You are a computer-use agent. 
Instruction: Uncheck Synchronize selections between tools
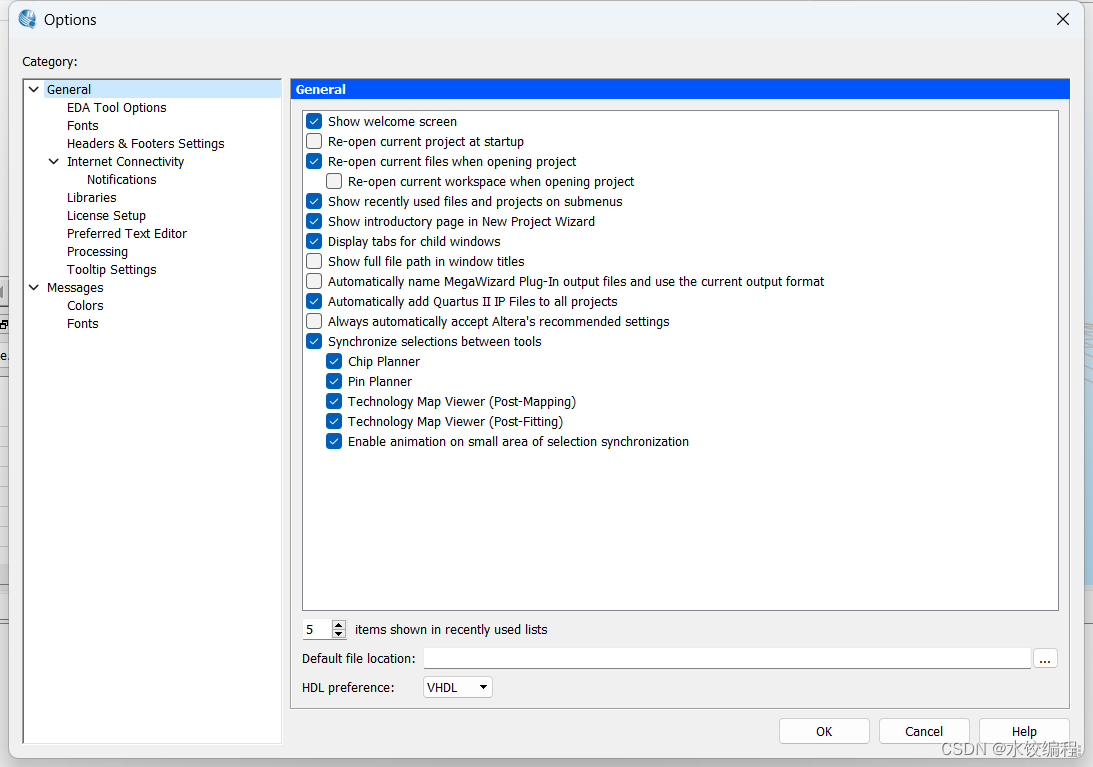(314, 341)
